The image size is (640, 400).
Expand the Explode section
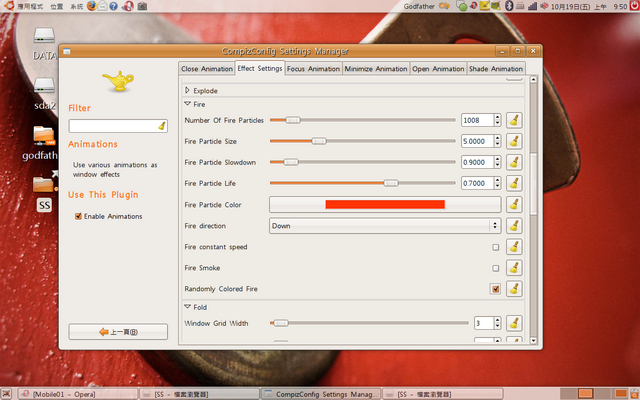coord(187,90)
